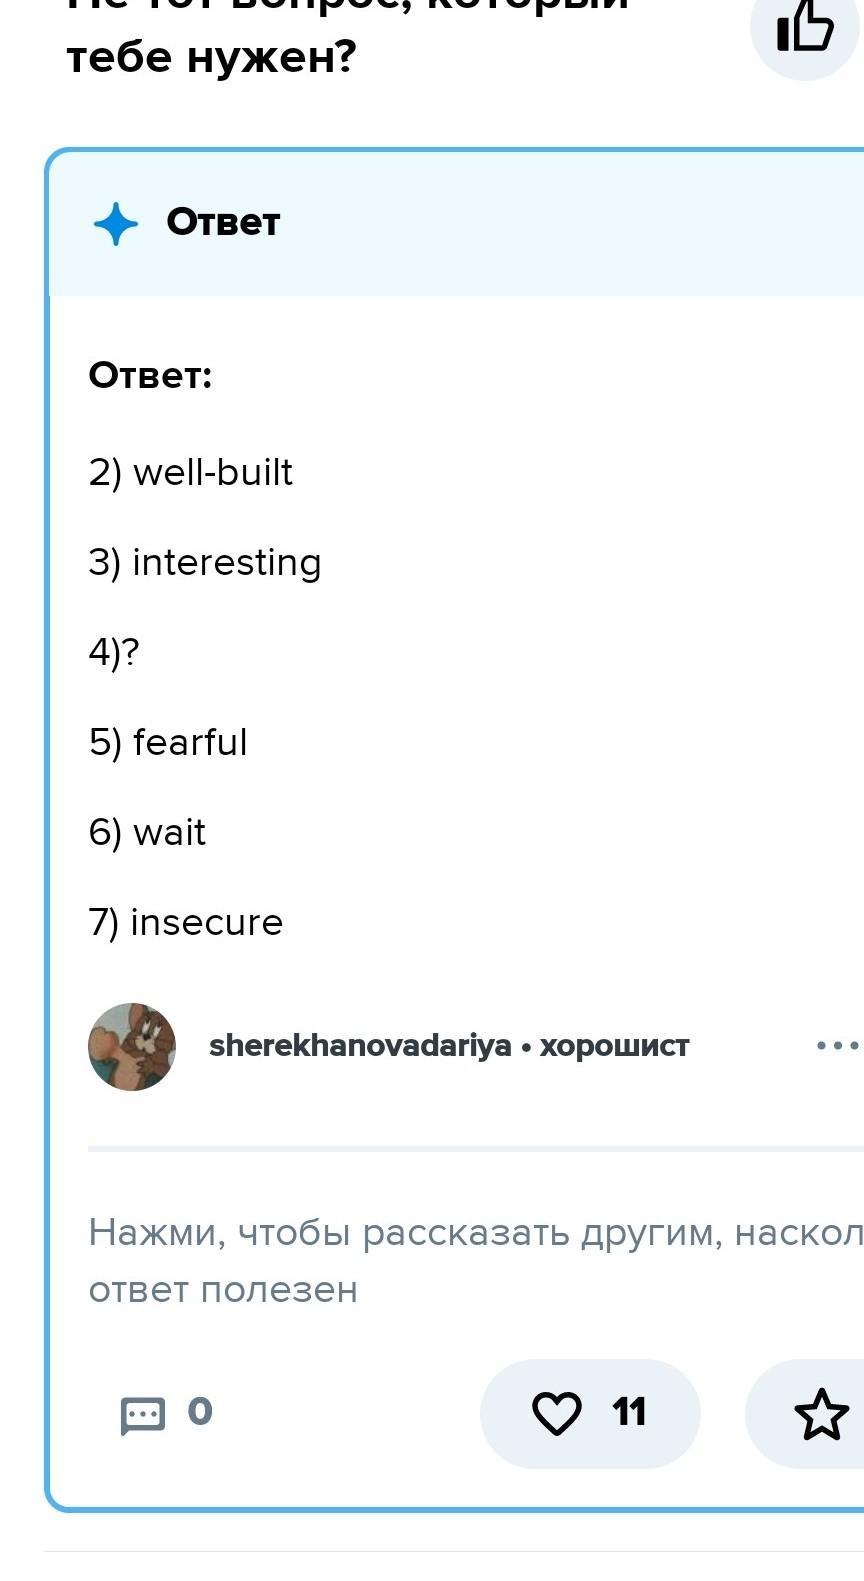Open sherekhanovadariya's avatar picture

coord(132,1047)
